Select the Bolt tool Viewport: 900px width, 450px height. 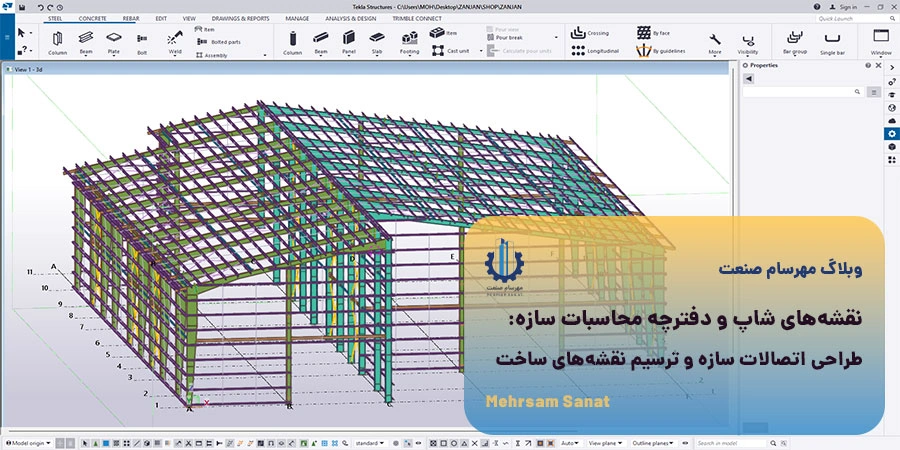point(142,42)
